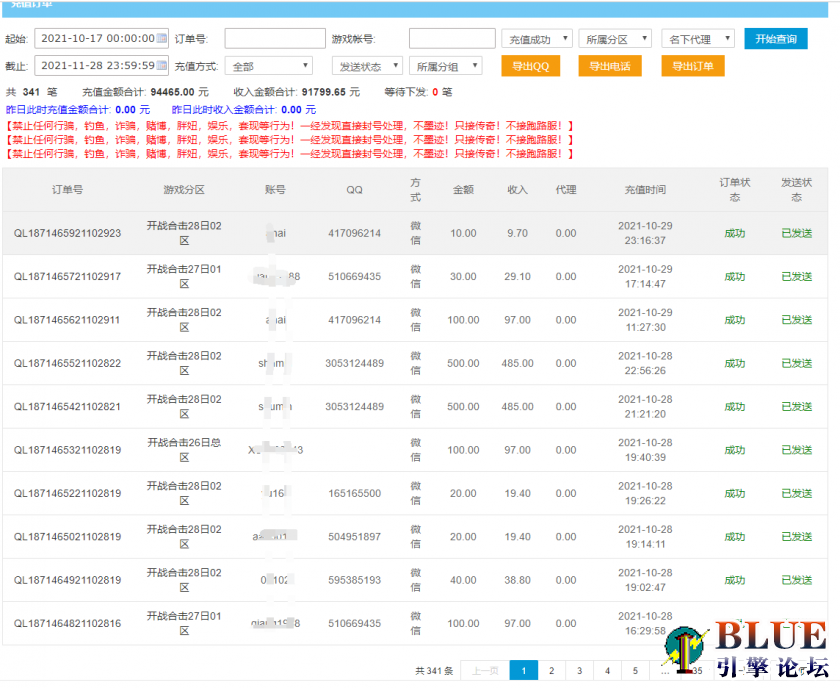Go to page 3 of results
This screenshot has width=840, height=688.
(579, 671)
